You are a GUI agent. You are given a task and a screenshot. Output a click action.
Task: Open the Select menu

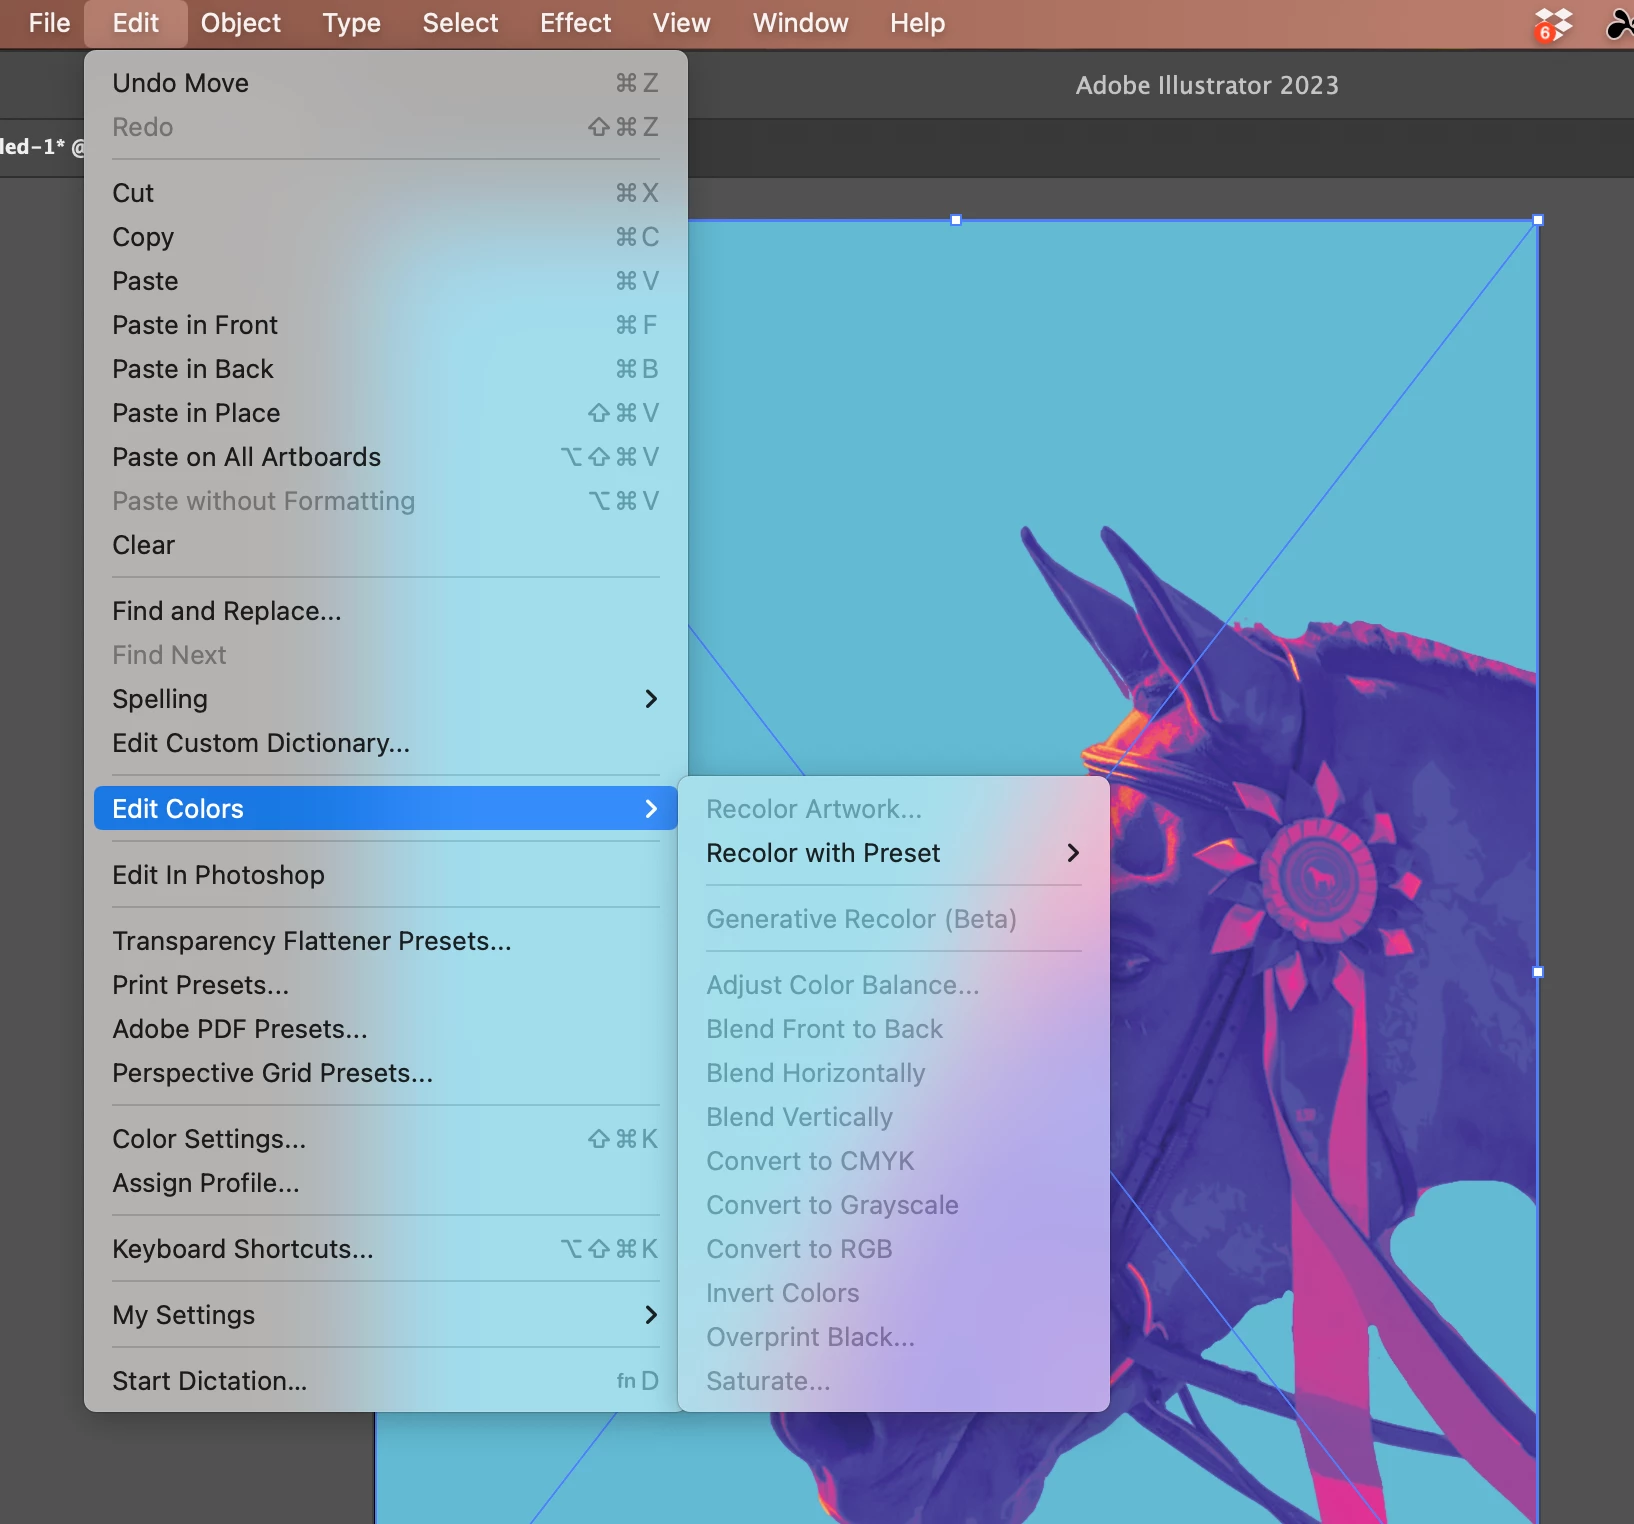460,23
